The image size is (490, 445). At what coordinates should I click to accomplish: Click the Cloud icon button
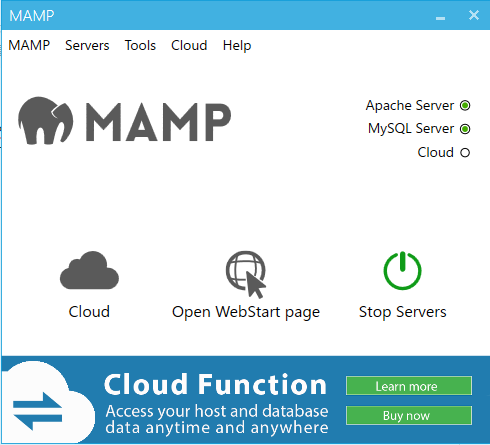(x=89, y=270)
